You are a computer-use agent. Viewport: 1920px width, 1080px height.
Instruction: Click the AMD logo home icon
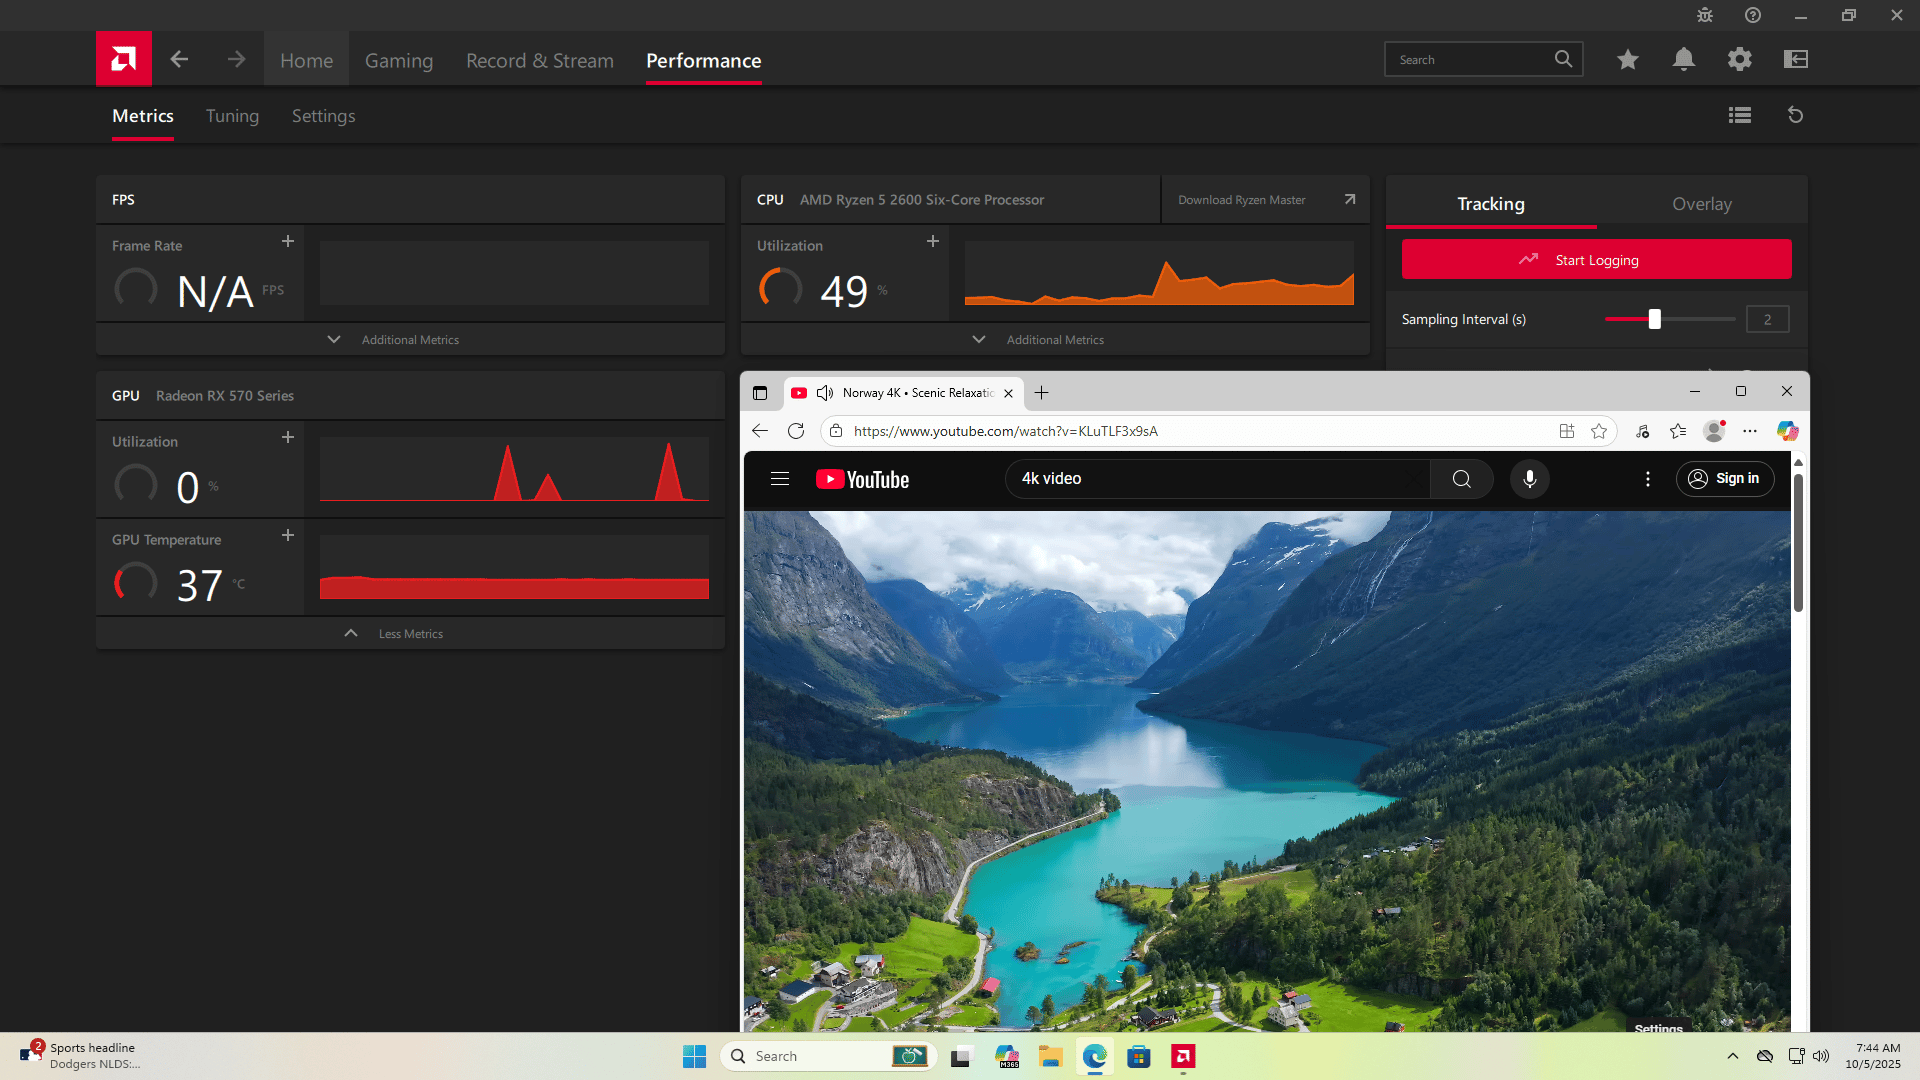[x=124, y=59]
